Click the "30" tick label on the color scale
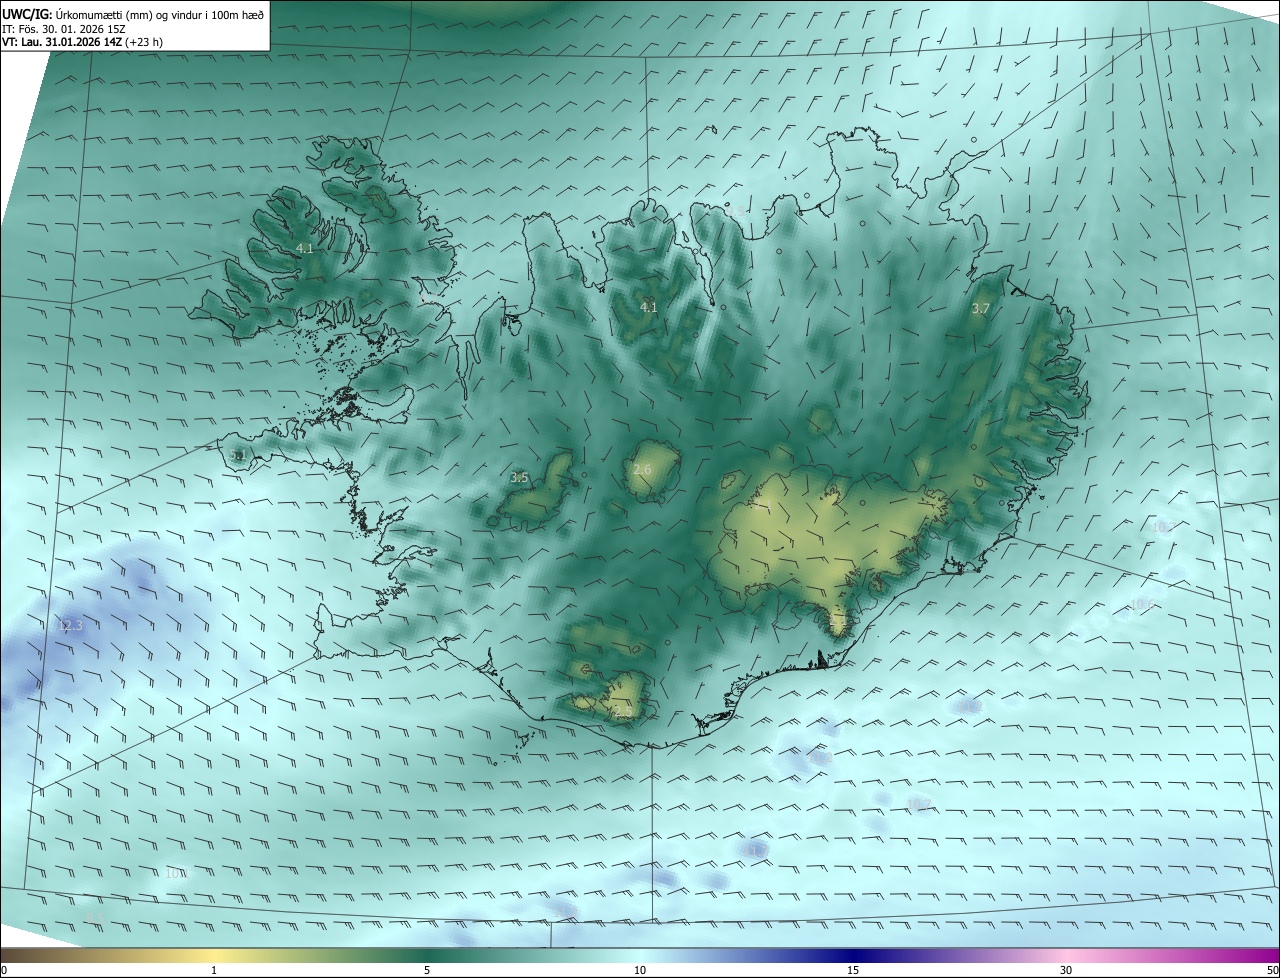The height and width of the screenshot is (978, 1280). coord(1066,970)
